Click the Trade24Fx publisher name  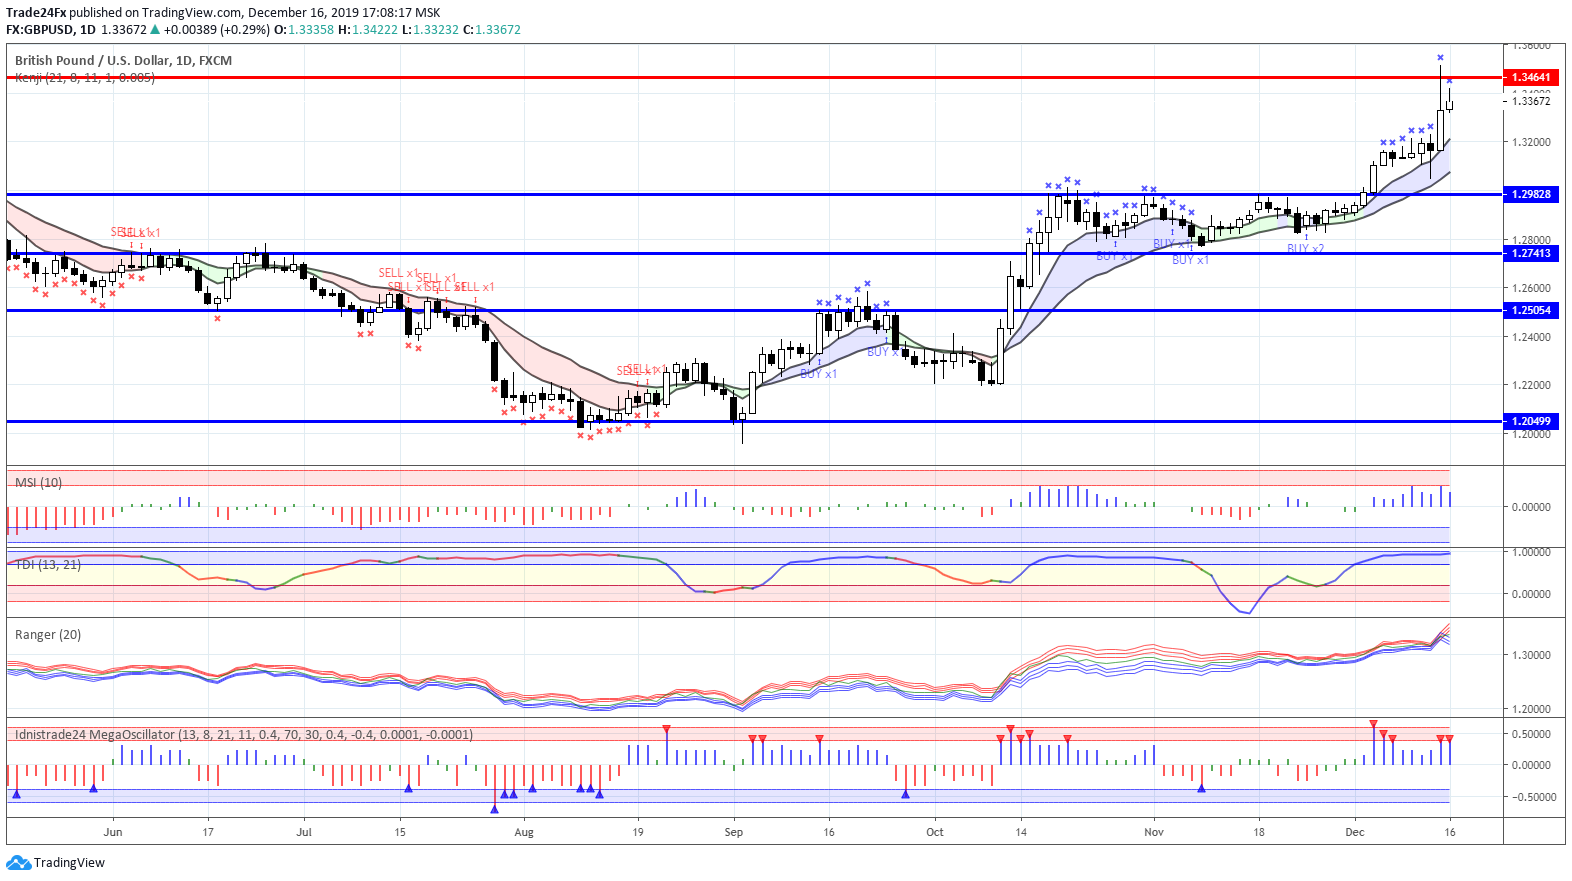36,13
